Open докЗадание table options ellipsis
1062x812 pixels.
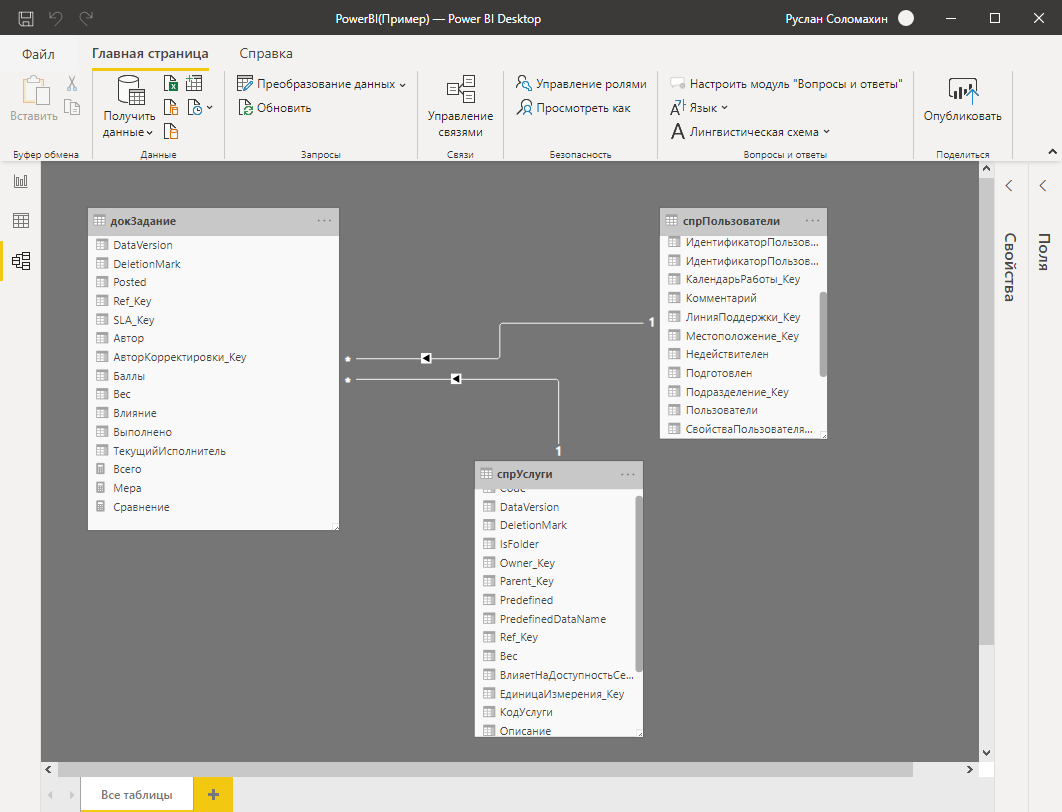[325, 221]
